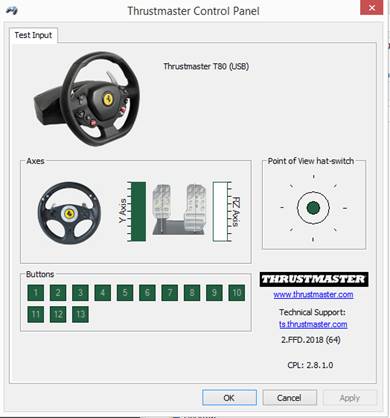This screenshot has width=390, height=418.
Task: Select button indicator number 13
Action: (x=80, y=314)
